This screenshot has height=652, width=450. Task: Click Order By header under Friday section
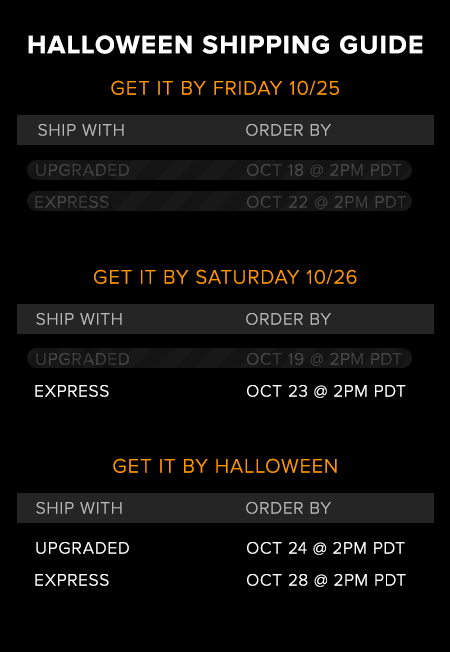[x=288, y=130]
